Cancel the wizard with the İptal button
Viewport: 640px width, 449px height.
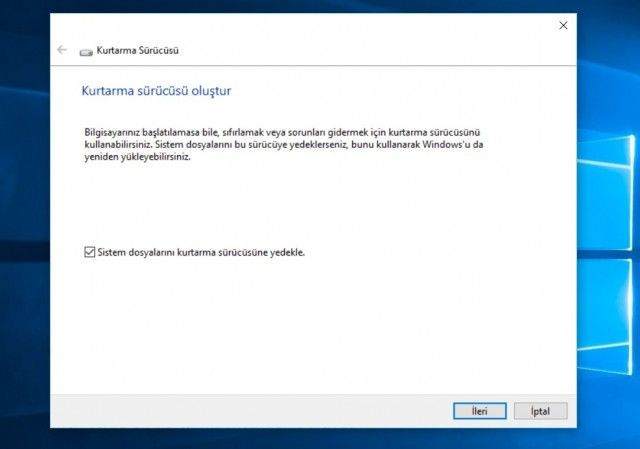541,411
